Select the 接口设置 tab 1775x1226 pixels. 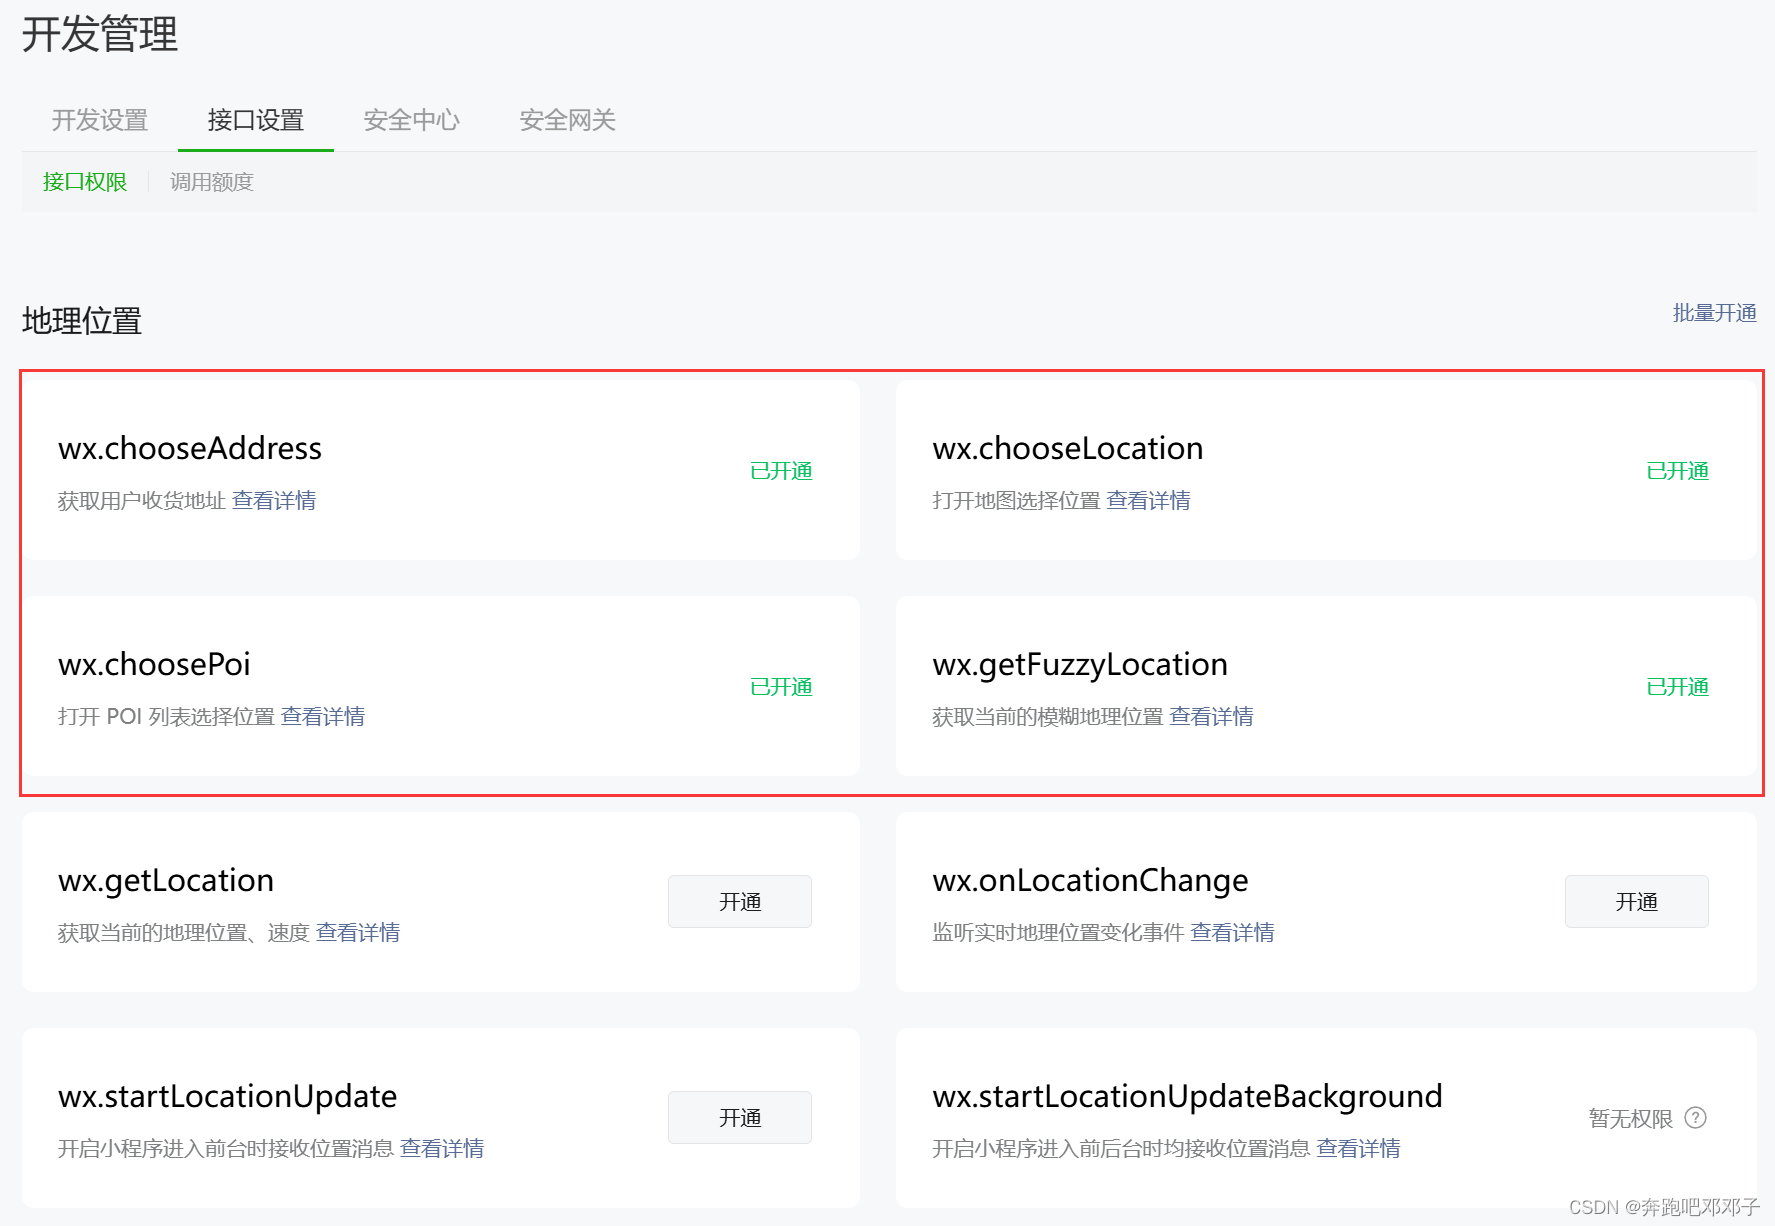tap(256, 120)
